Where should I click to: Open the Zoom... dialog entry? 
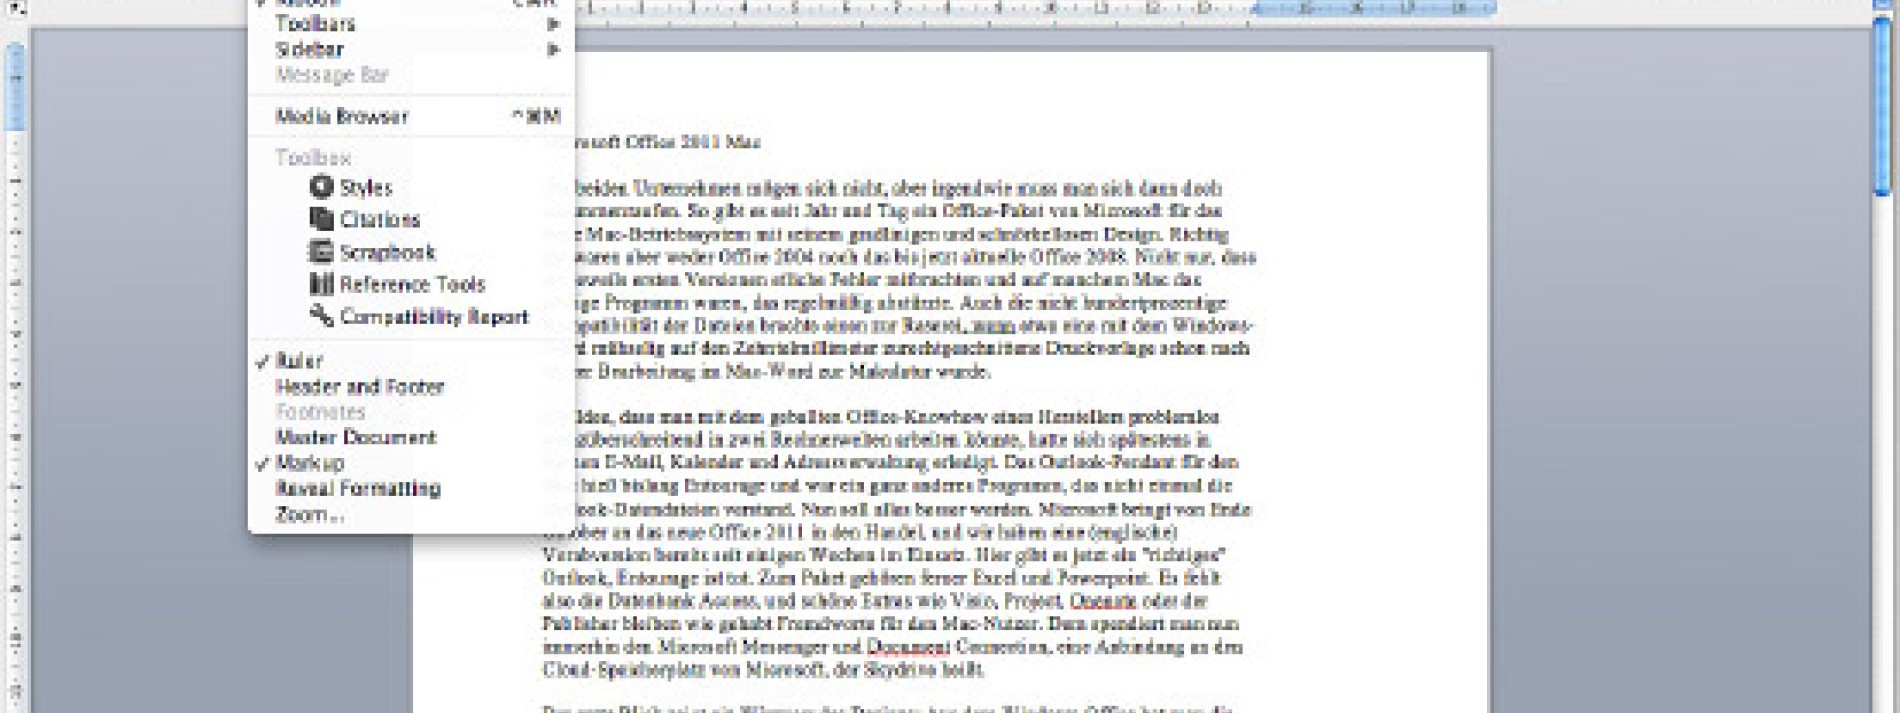(411, 515)
